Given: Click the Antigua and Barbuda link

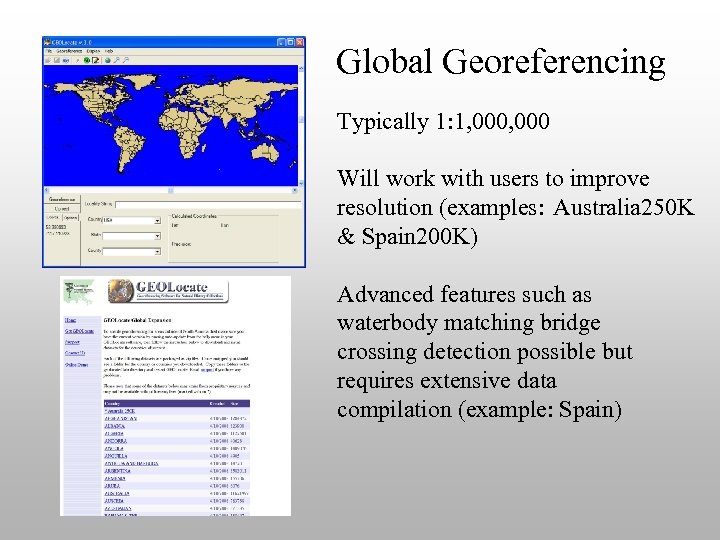Looking at the screenshot, I should click(x=131, y=463).
